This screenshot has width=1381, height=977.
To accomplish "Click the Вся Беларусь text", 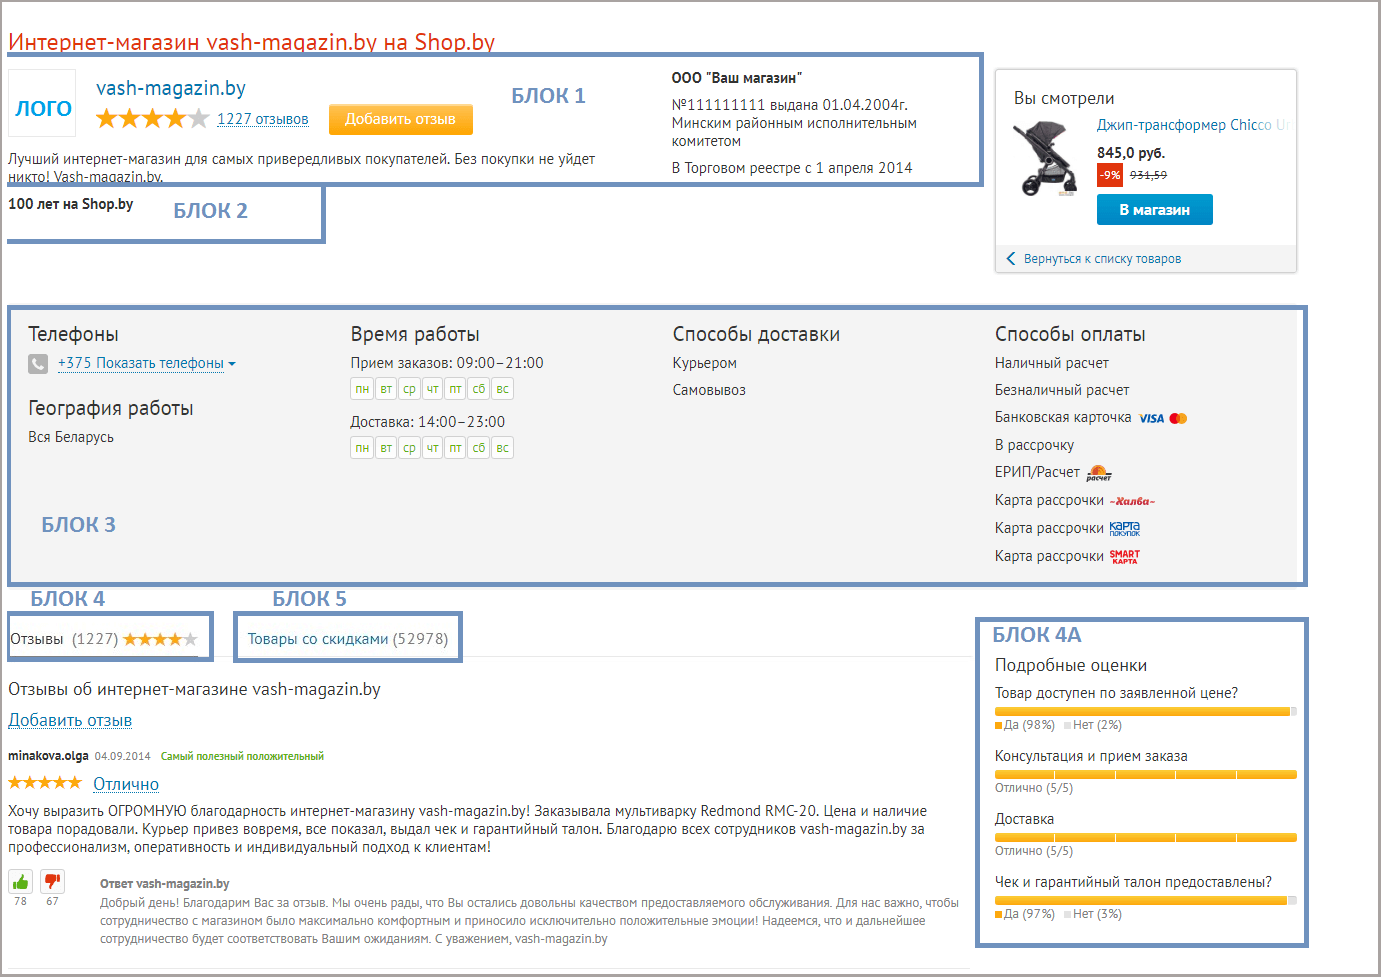I will (71, 437).
